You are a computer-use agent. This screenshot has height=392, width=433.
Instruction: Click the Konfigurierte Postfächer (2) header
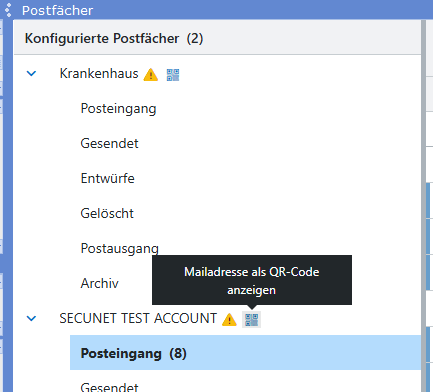click(114, 38)
